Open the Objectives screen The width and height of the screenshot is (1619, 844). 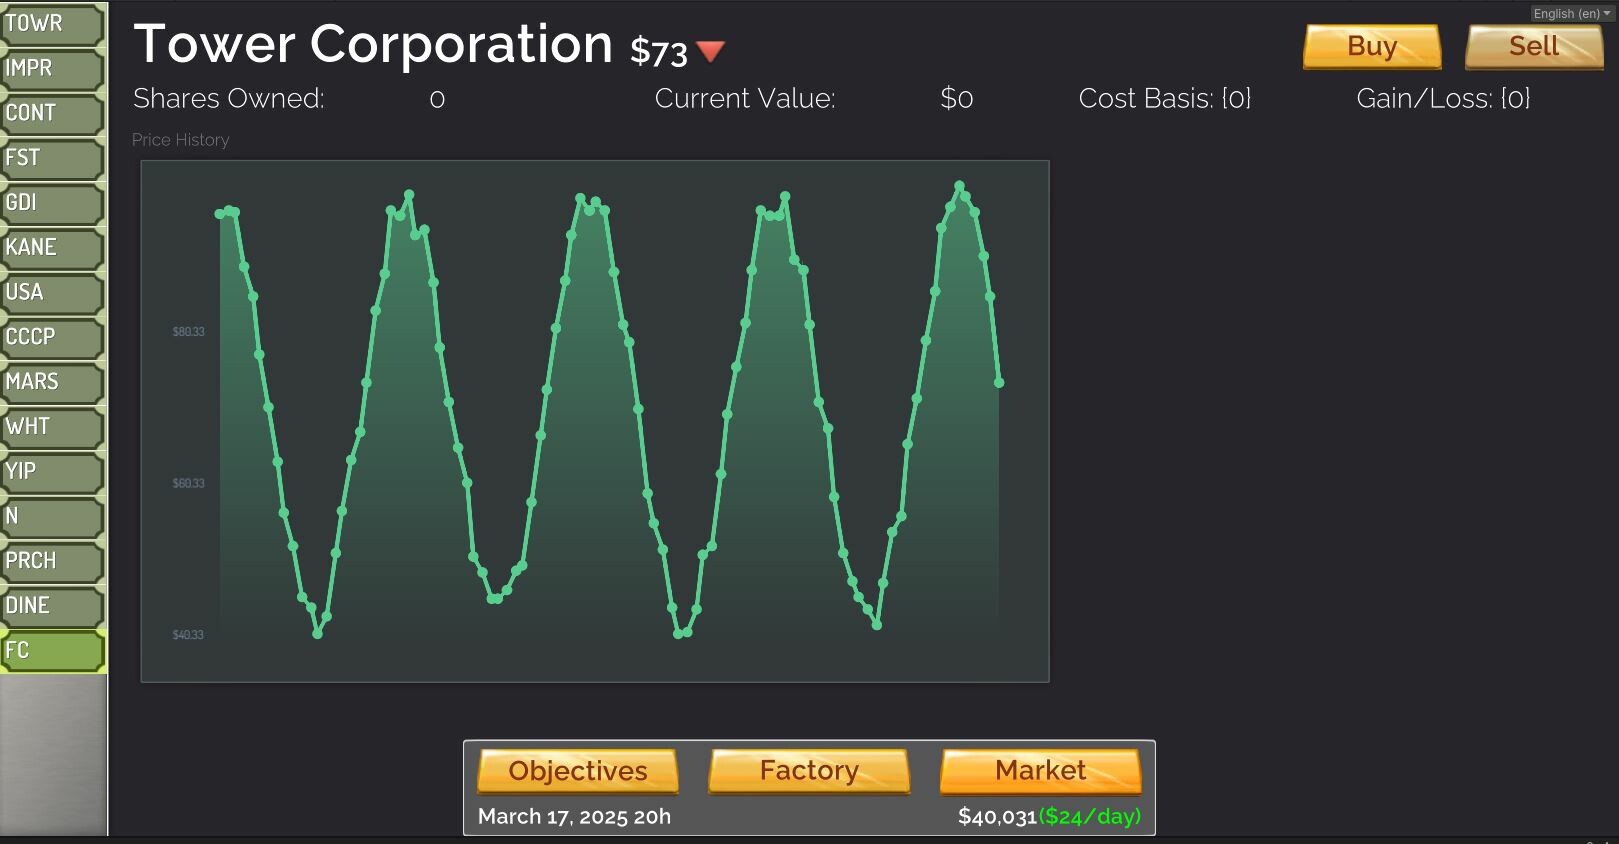pyautogui.click(x=577, y=771)
